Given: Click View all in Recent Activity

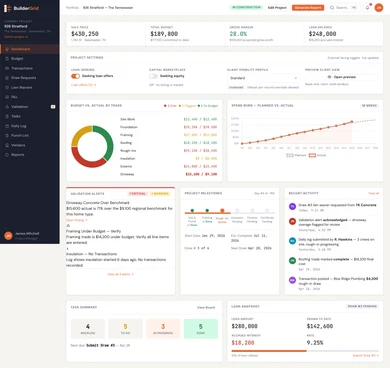Looking at the screenshot, I should pos(373,193).
